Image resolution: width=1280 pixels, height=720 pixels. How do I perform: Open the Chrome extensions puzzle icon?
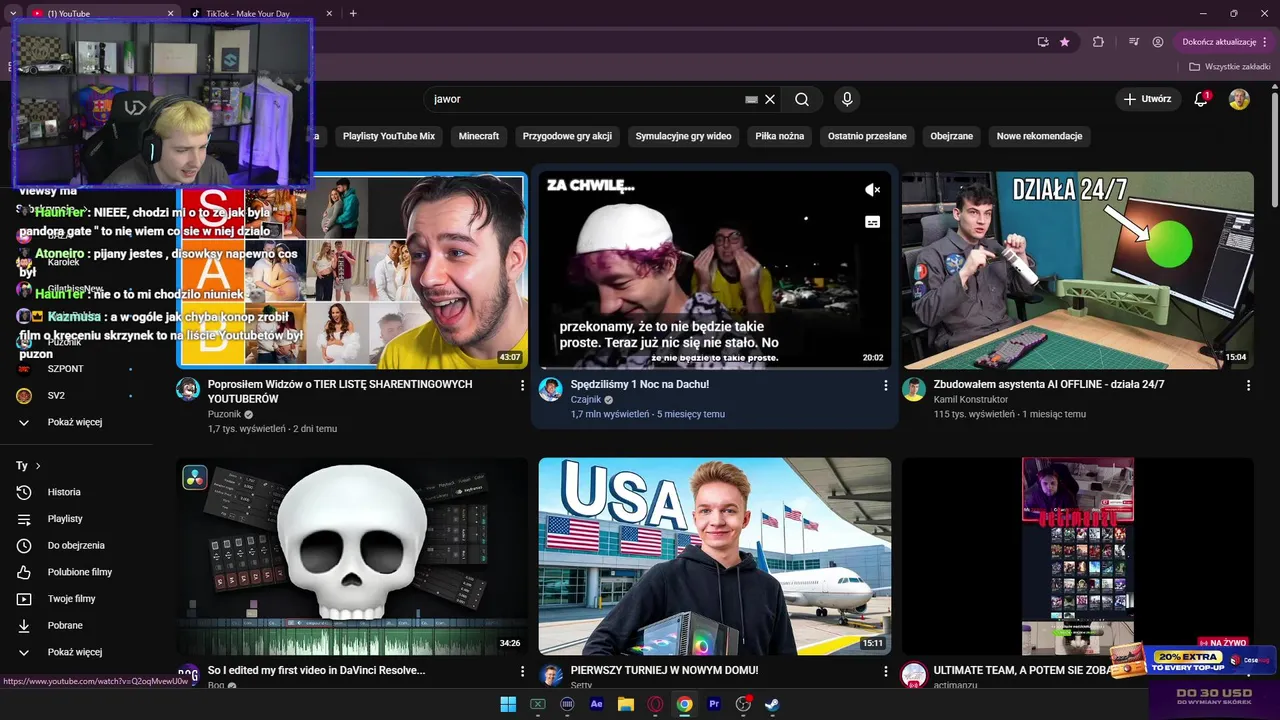point(1098,42)
